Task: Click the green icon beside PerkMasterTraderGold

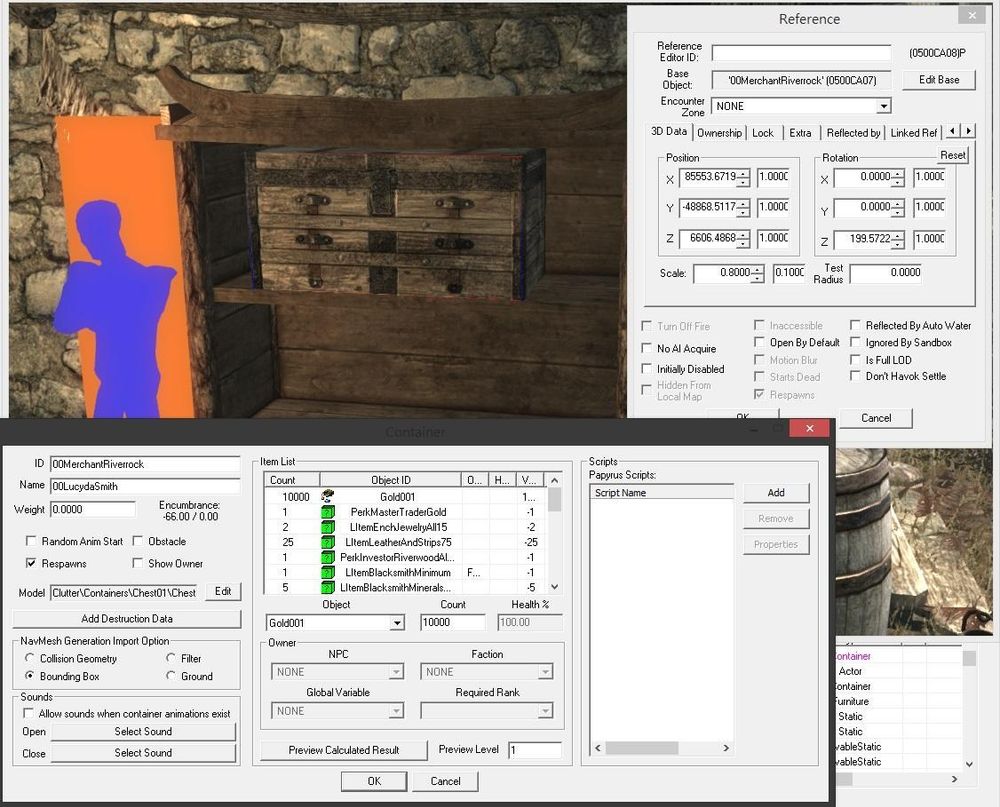Action: coord(328,512)
